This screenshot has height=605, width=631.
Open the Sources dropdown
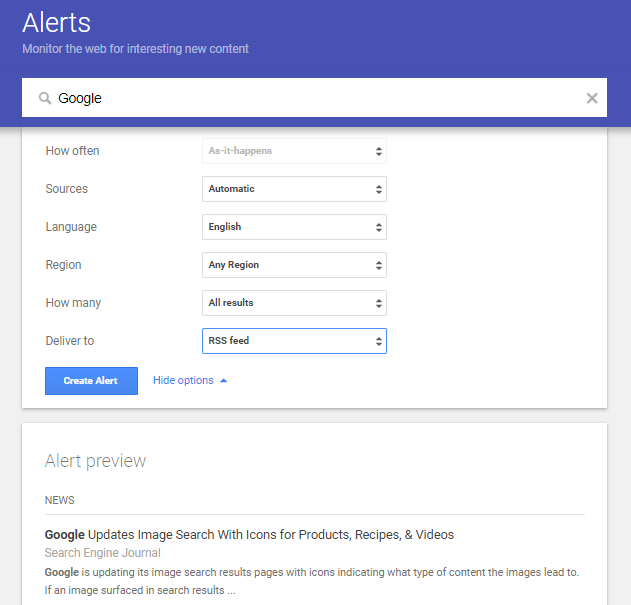click(294, 189)
